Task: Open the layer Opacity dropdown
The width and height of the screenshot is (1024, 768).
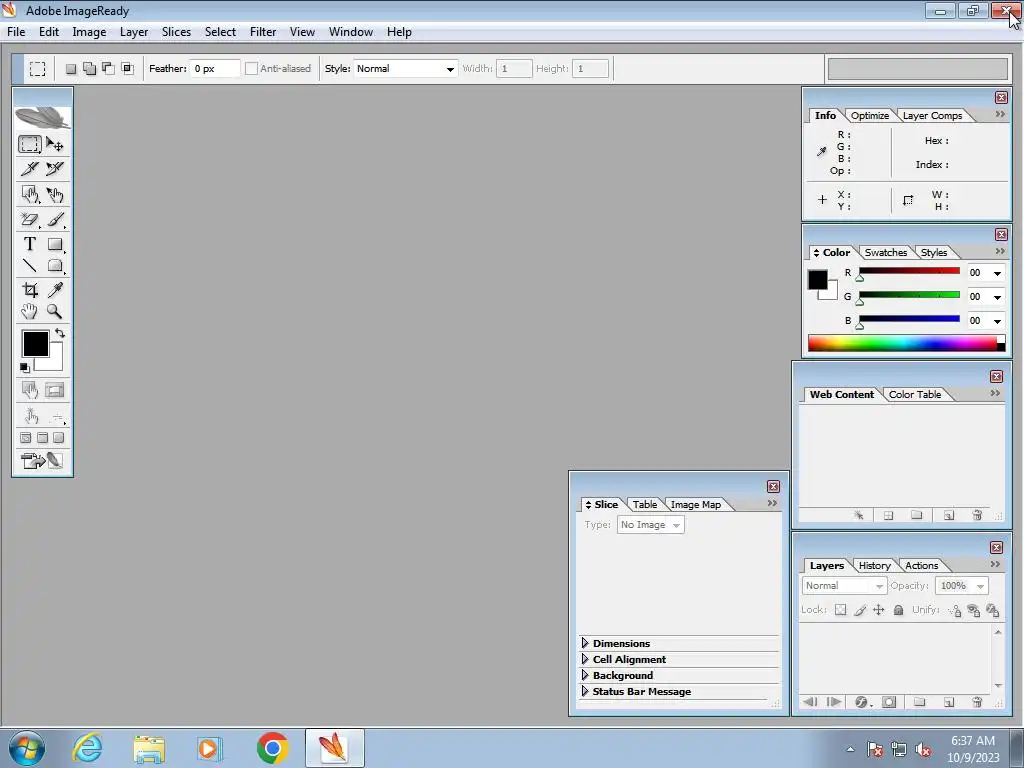Action: (x=961, y=586)
